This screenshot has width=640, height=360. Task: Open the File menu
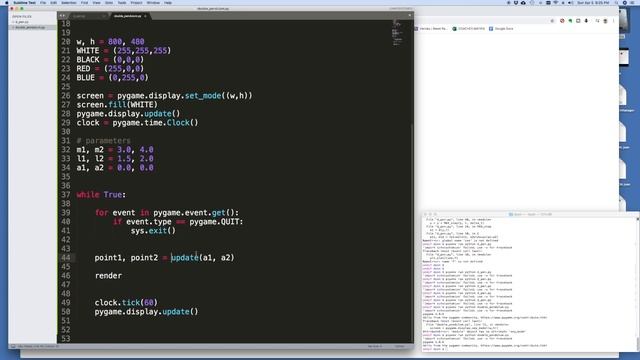[x=43, y=2]
